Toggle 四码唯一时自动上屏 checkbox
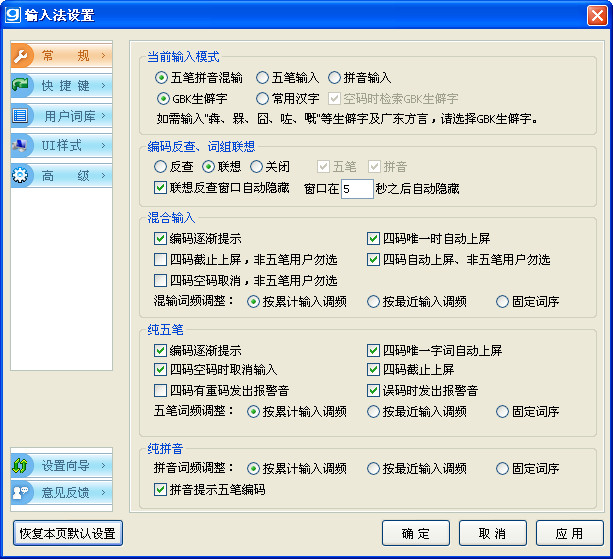Screen dimensions: 613x559 pos(429,238)
